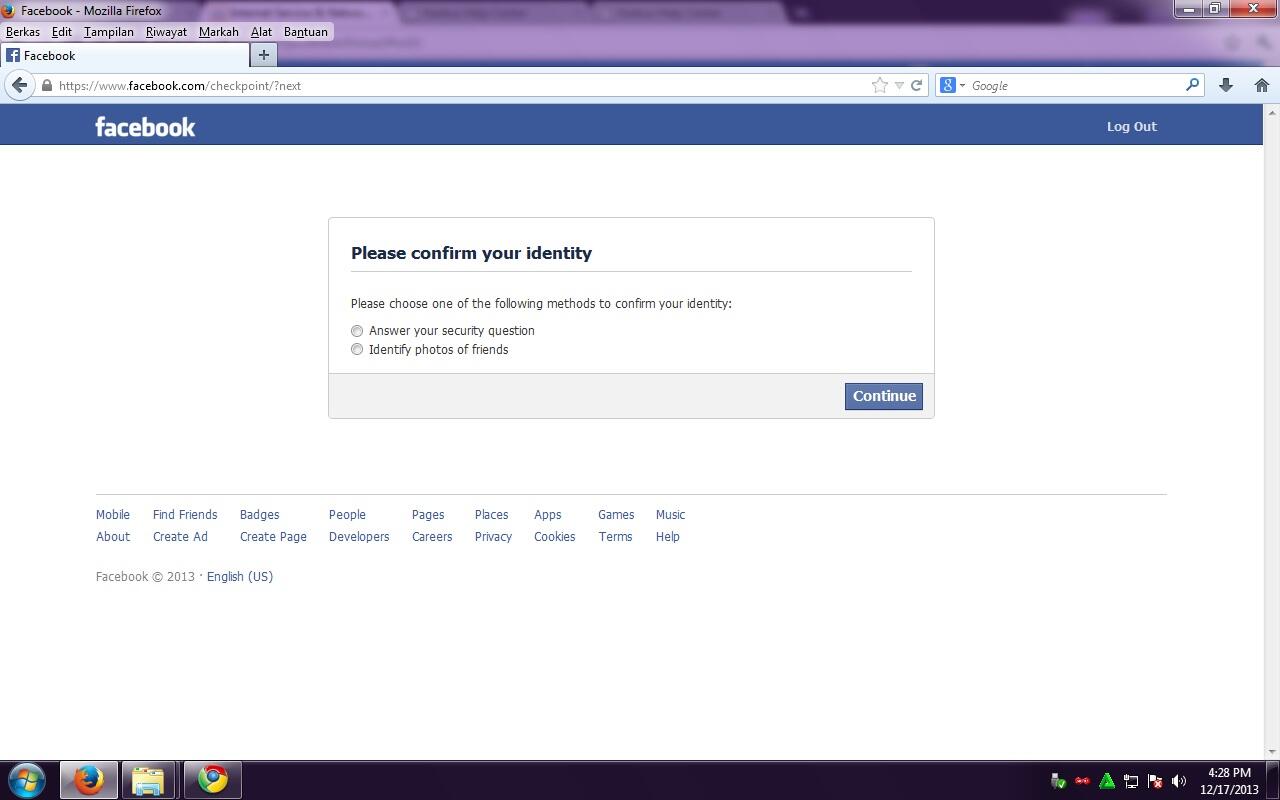Click the taskbar clock showing 4:28 PM
Screen dimensions: 1280x800
pos(1229,781)
